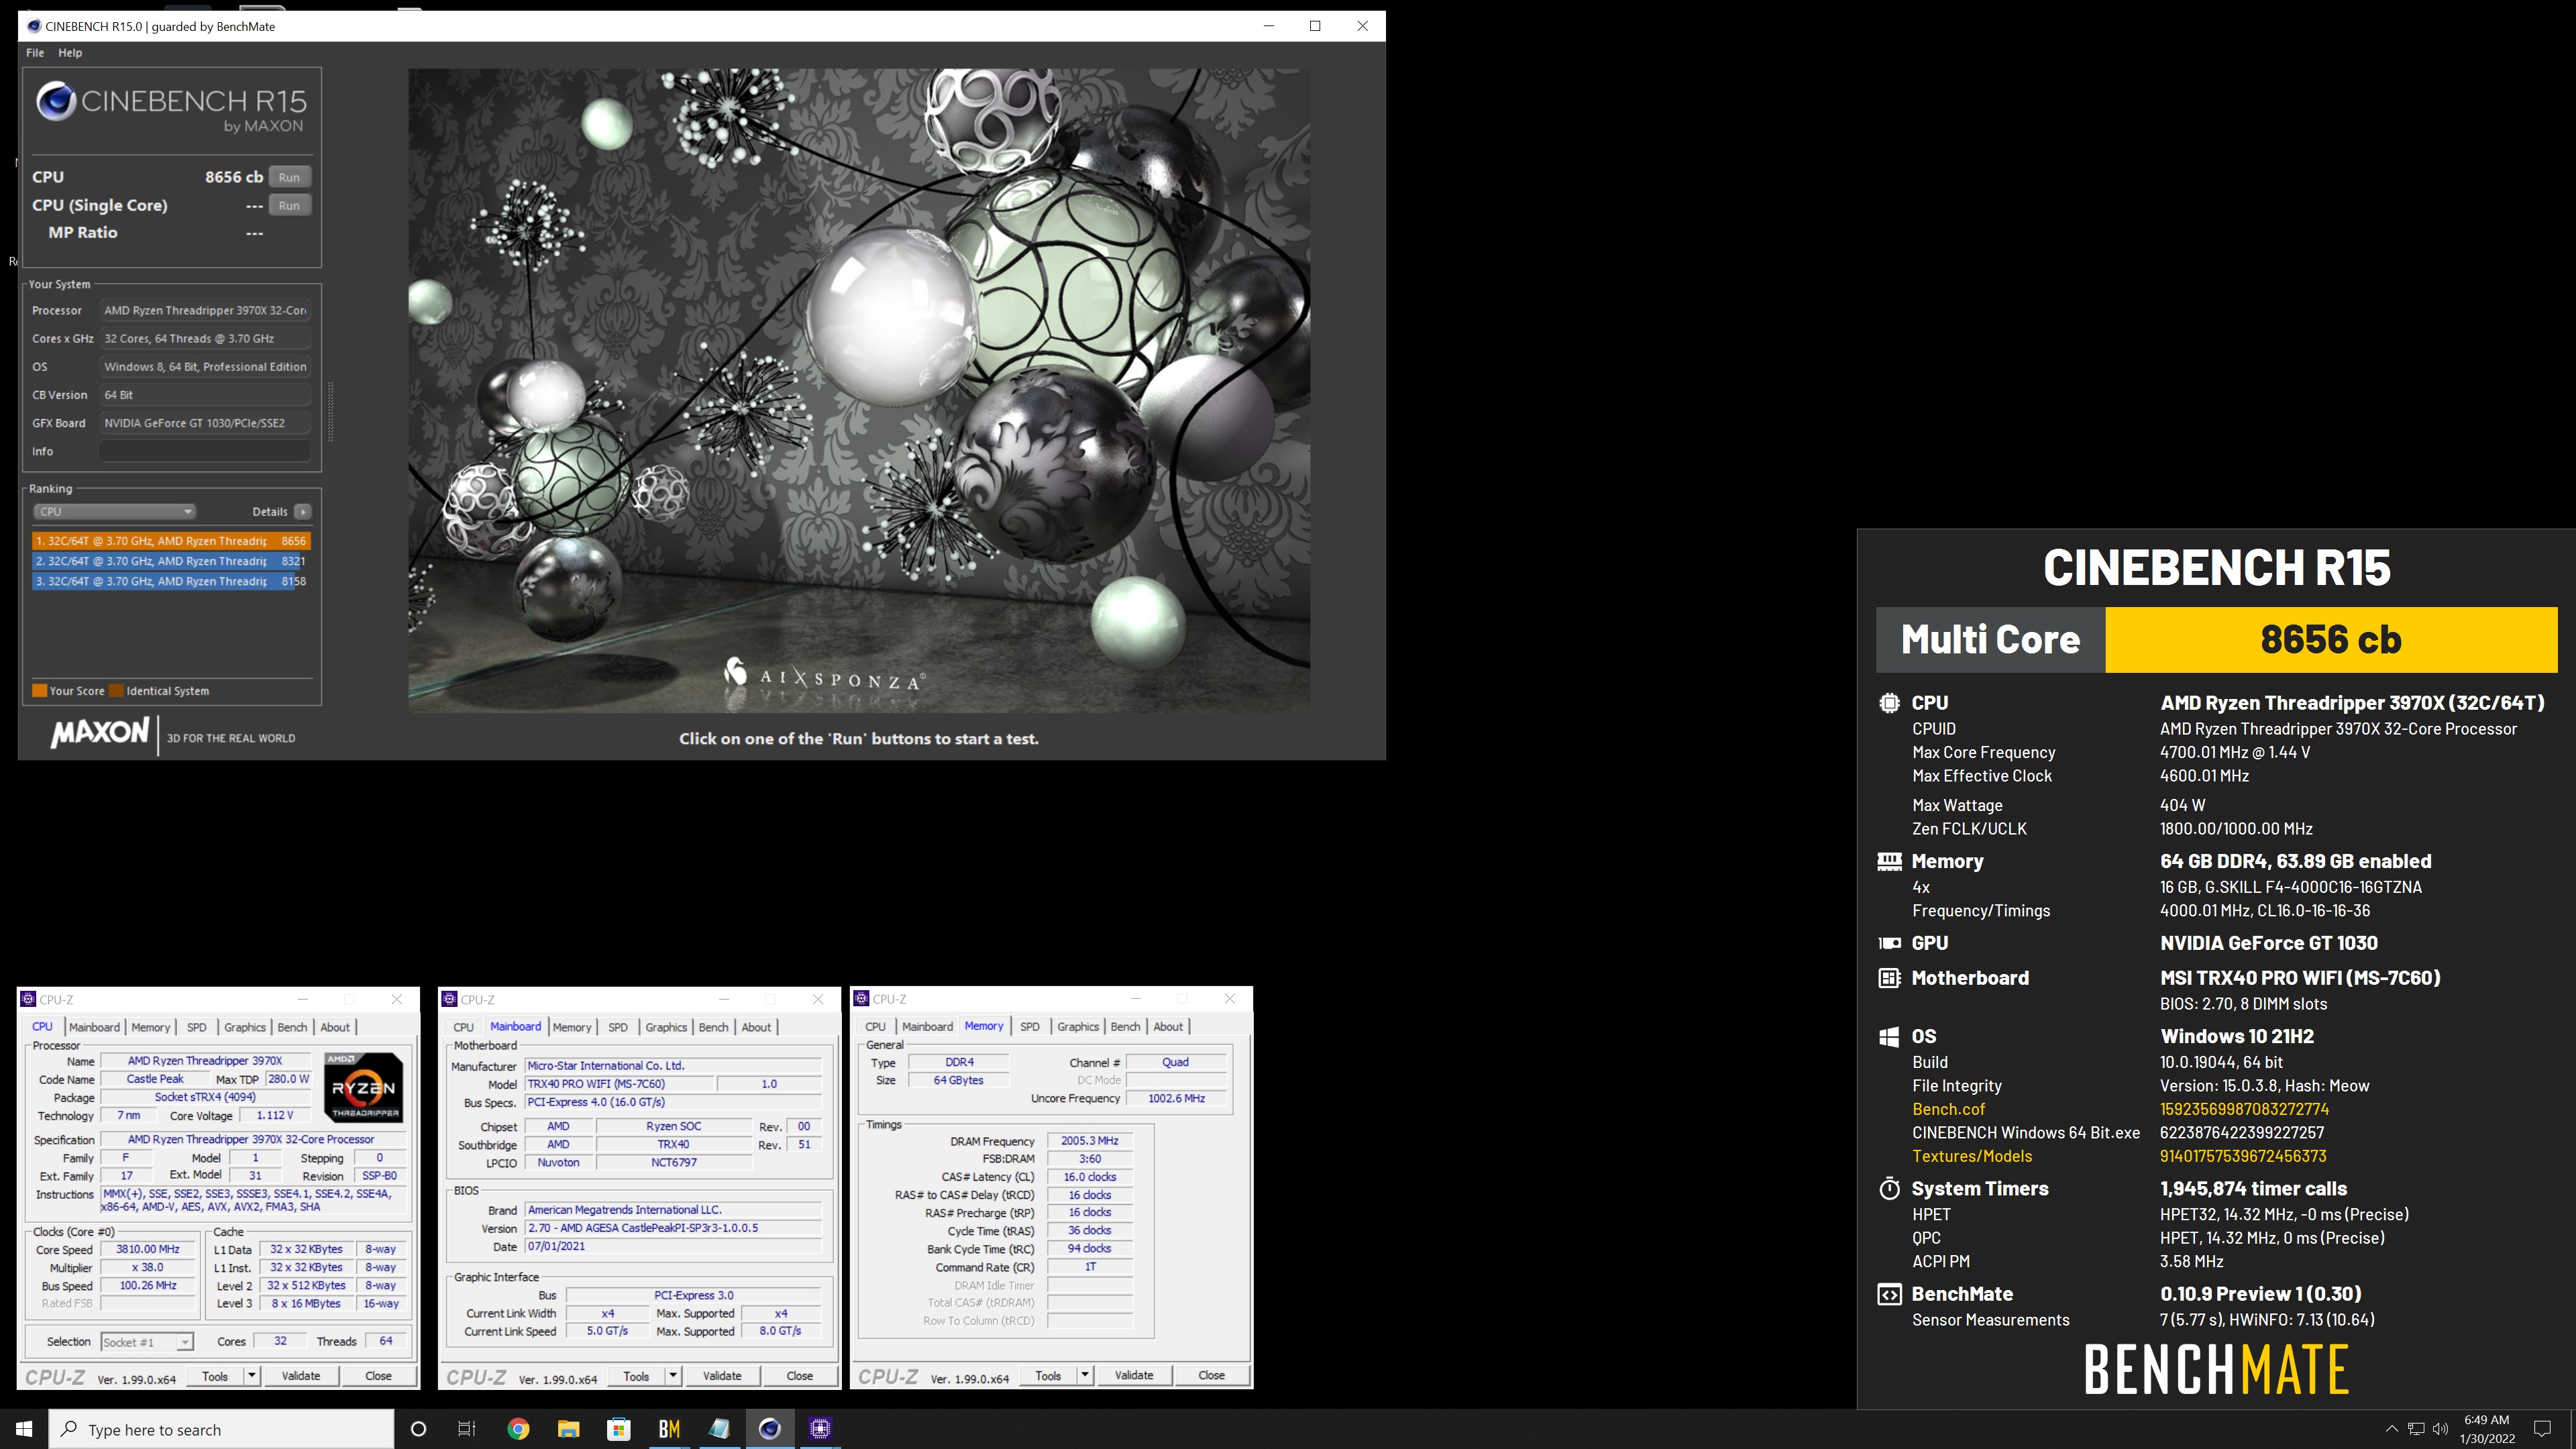Click the Memory icon in BenchMate panel

click(x=1889, y=861)
